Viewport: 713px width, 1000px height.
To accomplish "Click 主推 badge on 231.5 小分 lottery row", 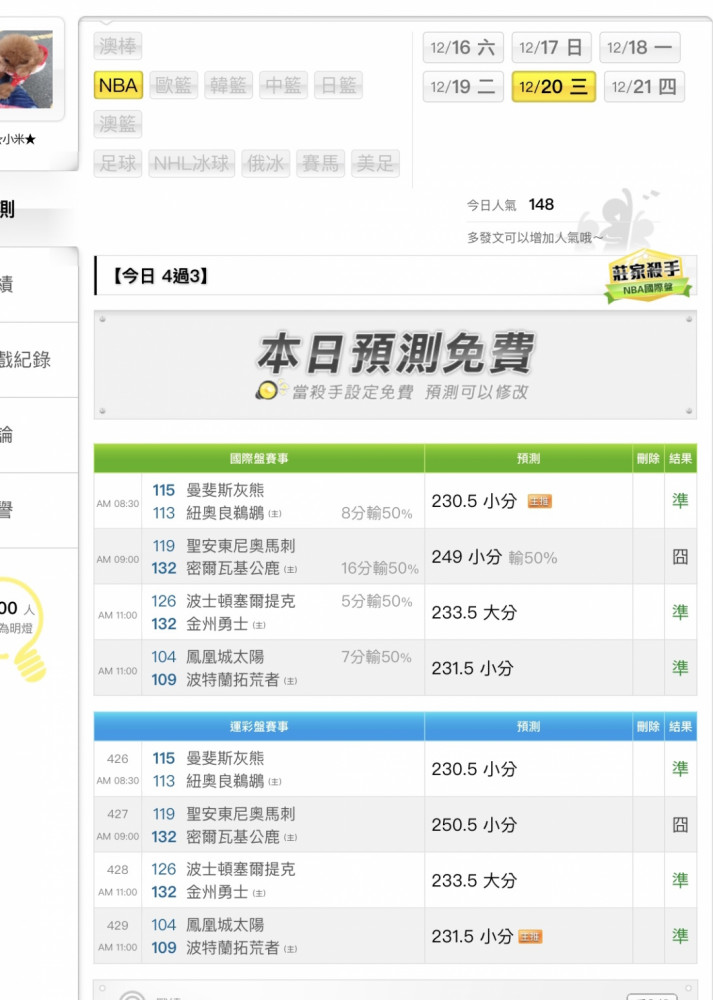I will (x=530, y=936).
